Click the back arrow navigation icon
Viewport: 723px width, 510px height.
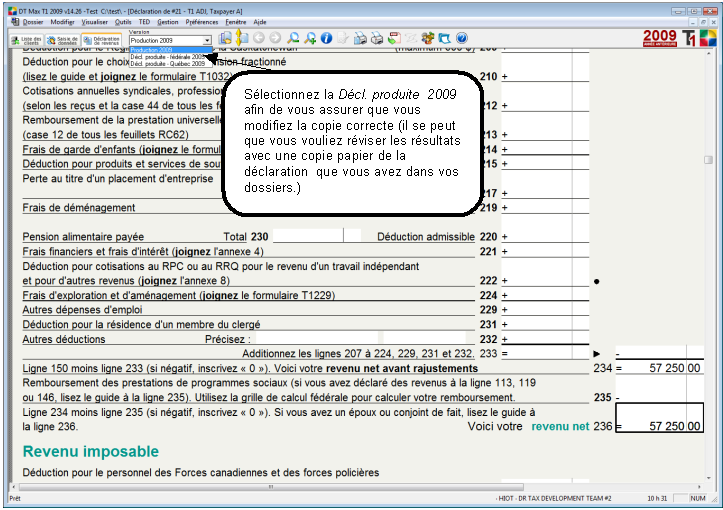click(259, 39)
